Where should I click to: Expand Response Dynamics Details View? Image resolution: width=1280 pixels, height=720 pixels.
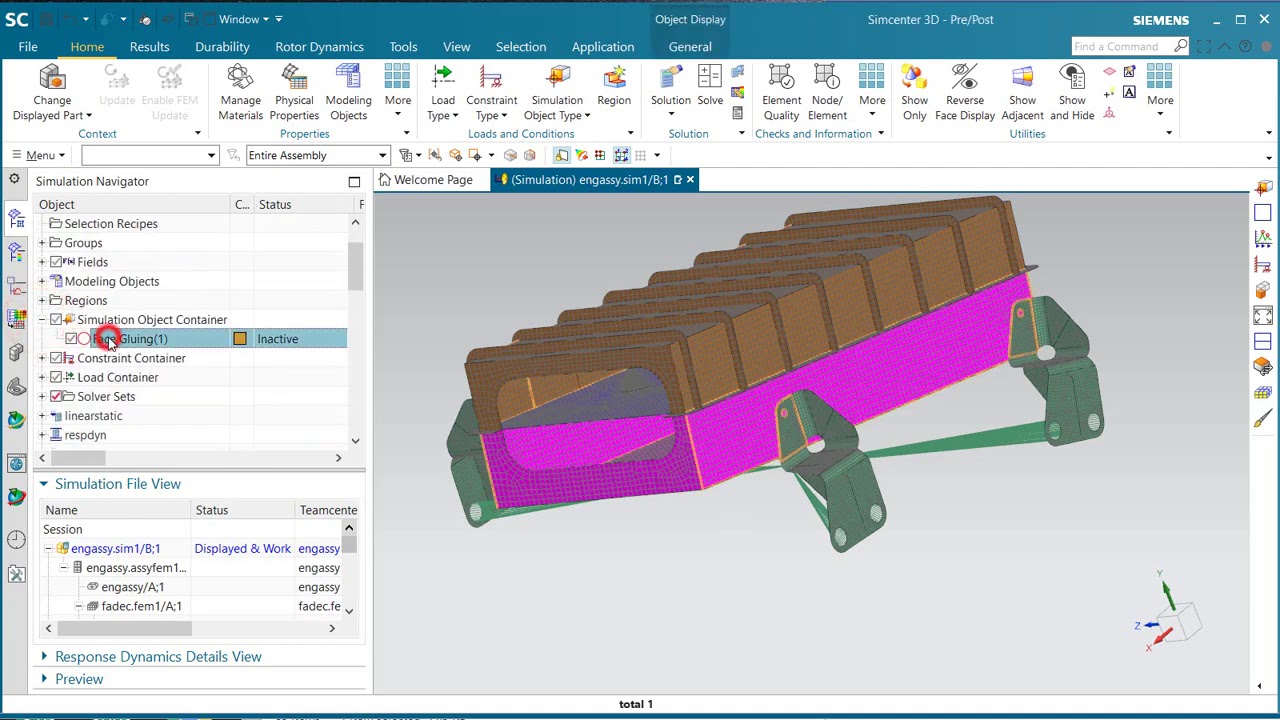click(x=43, y=657)
